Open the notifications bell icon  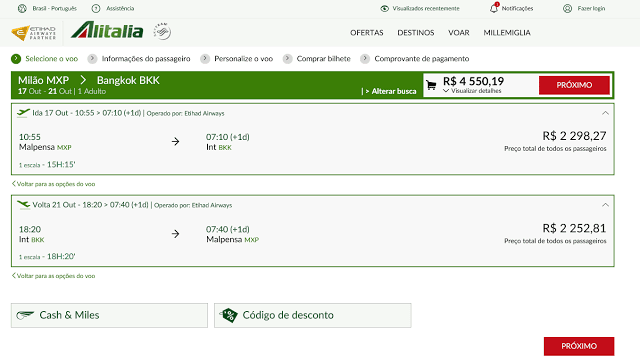click(494, 8)
